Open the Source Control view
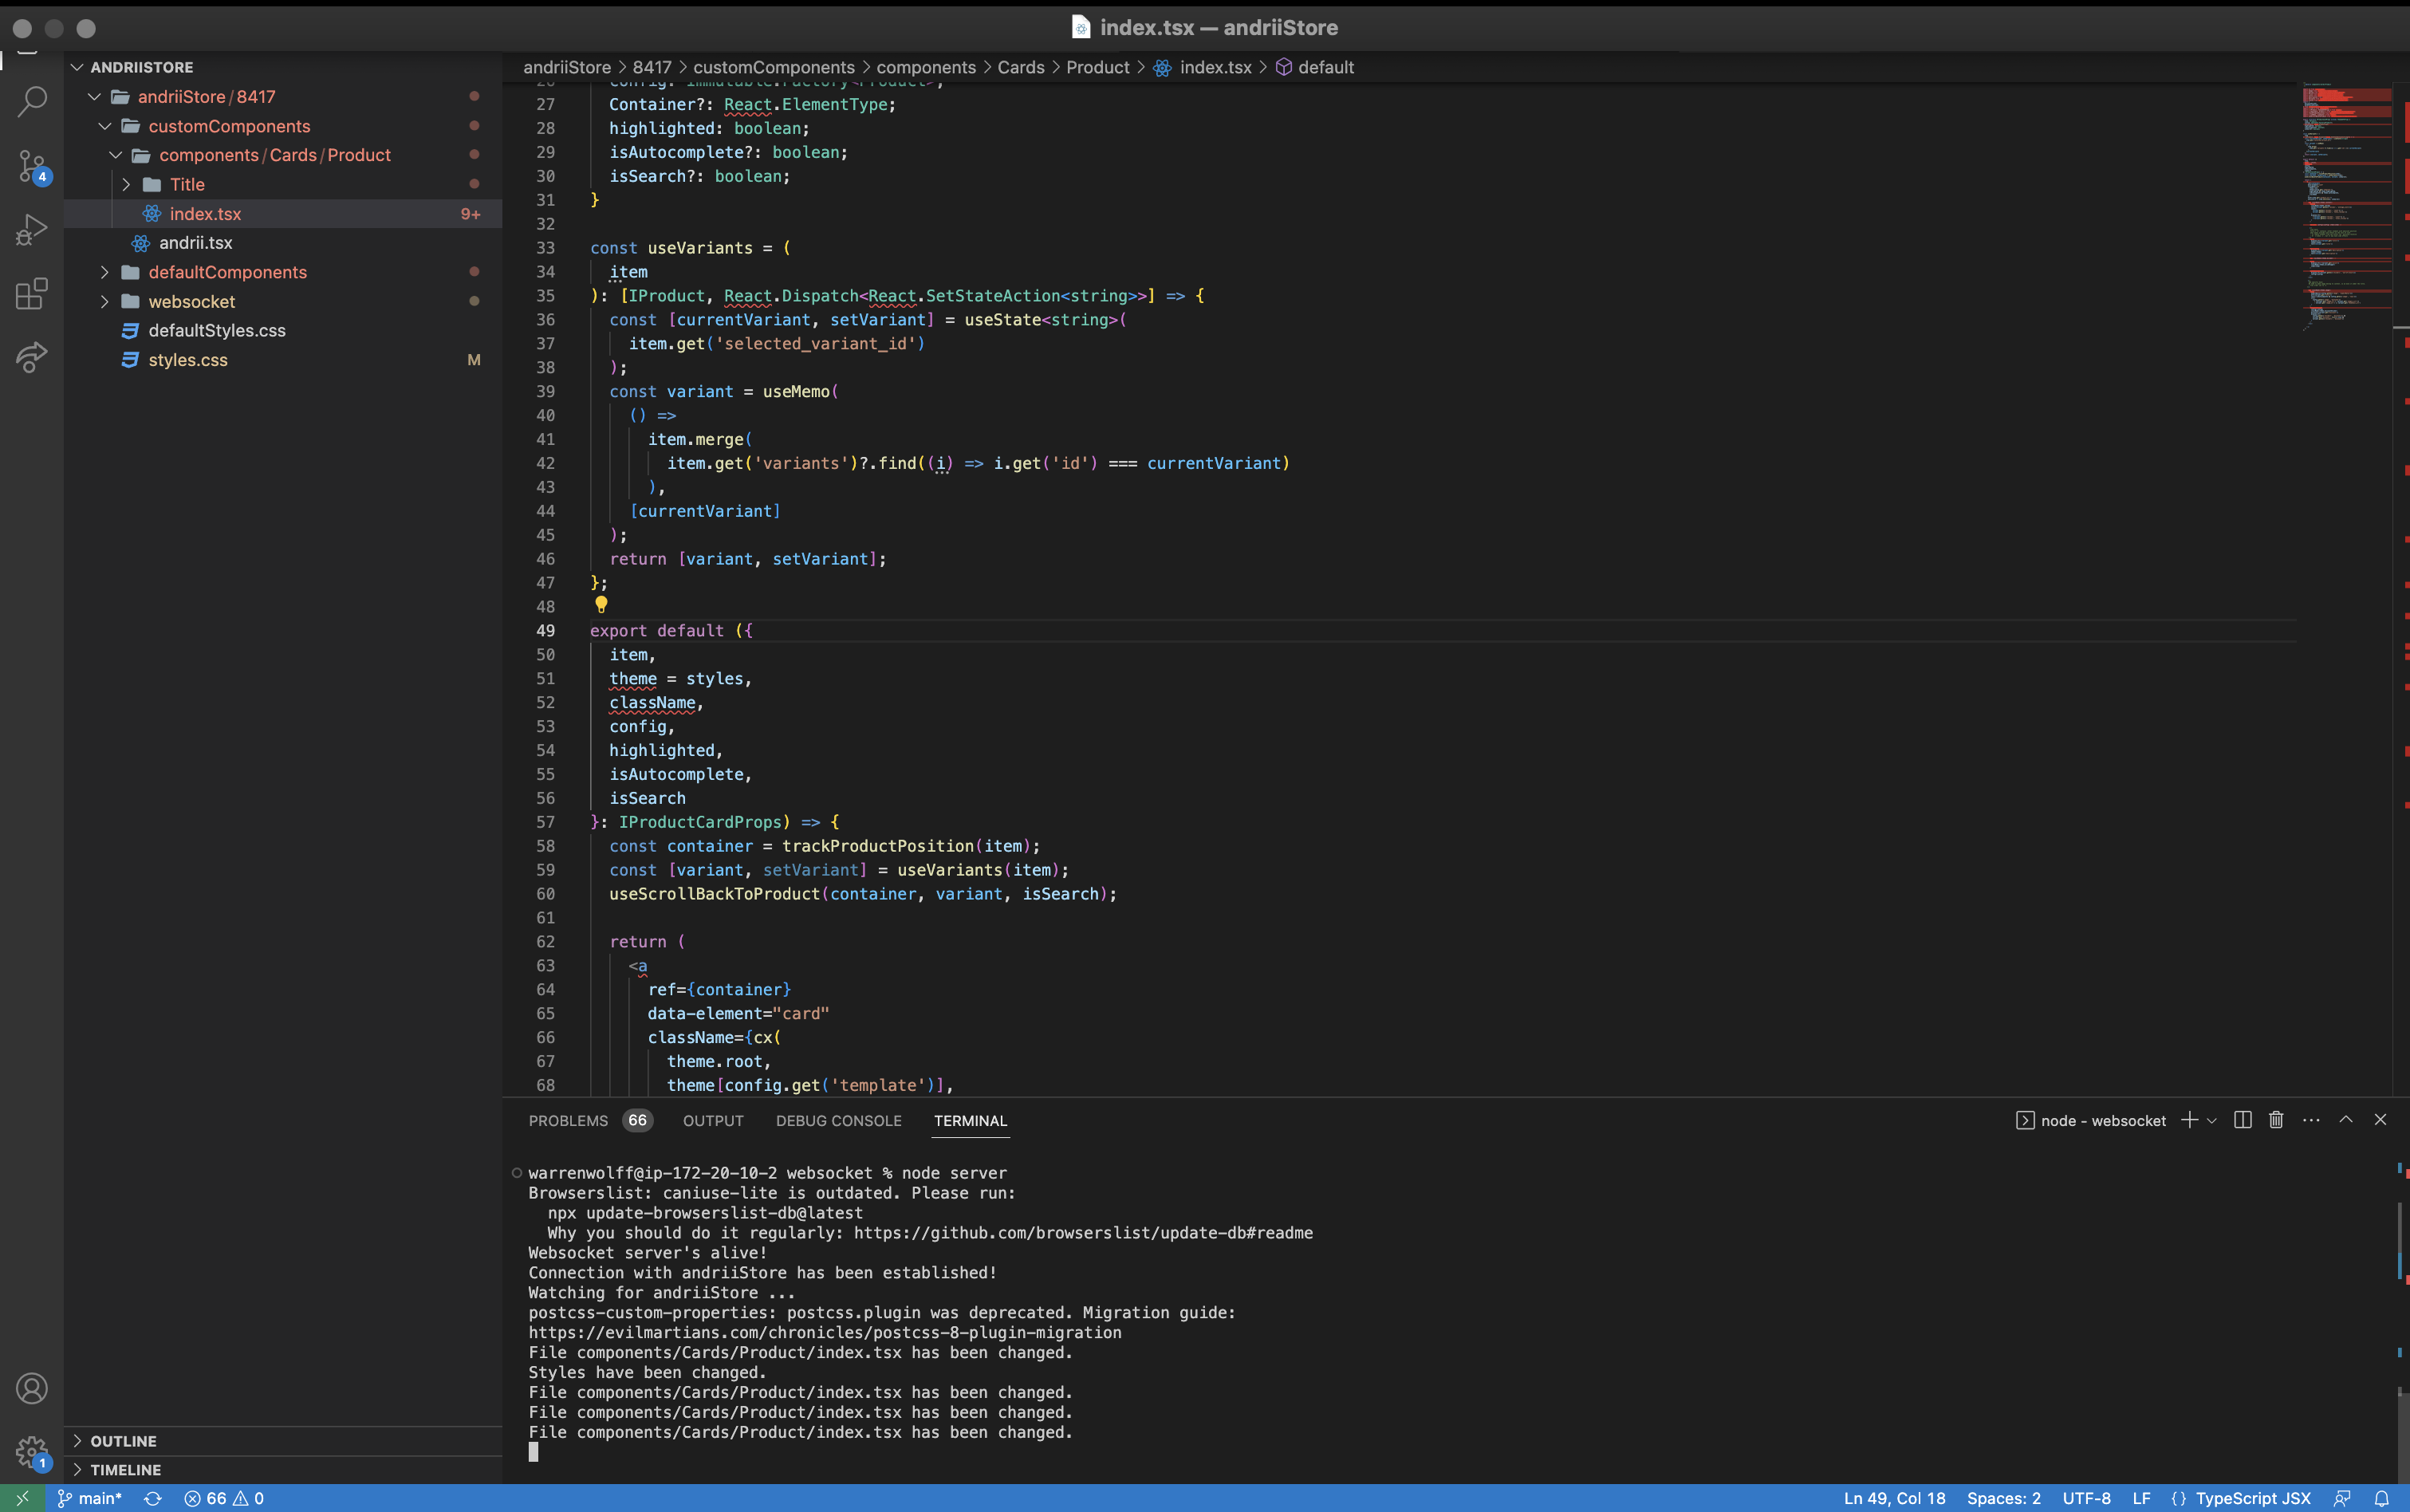Viewport: 2410px width, 1512px height. [x=32, y=165]
